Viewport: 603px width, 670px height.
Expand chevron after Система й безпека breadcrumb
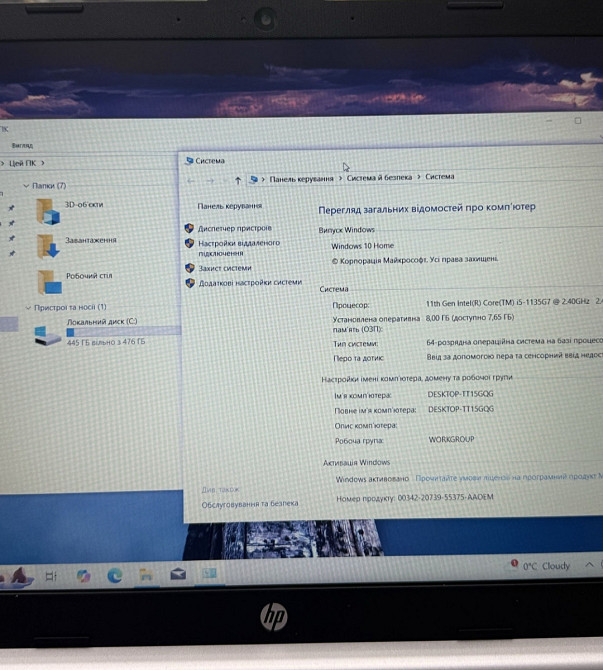pyautogui.click(x=419, y=177)
